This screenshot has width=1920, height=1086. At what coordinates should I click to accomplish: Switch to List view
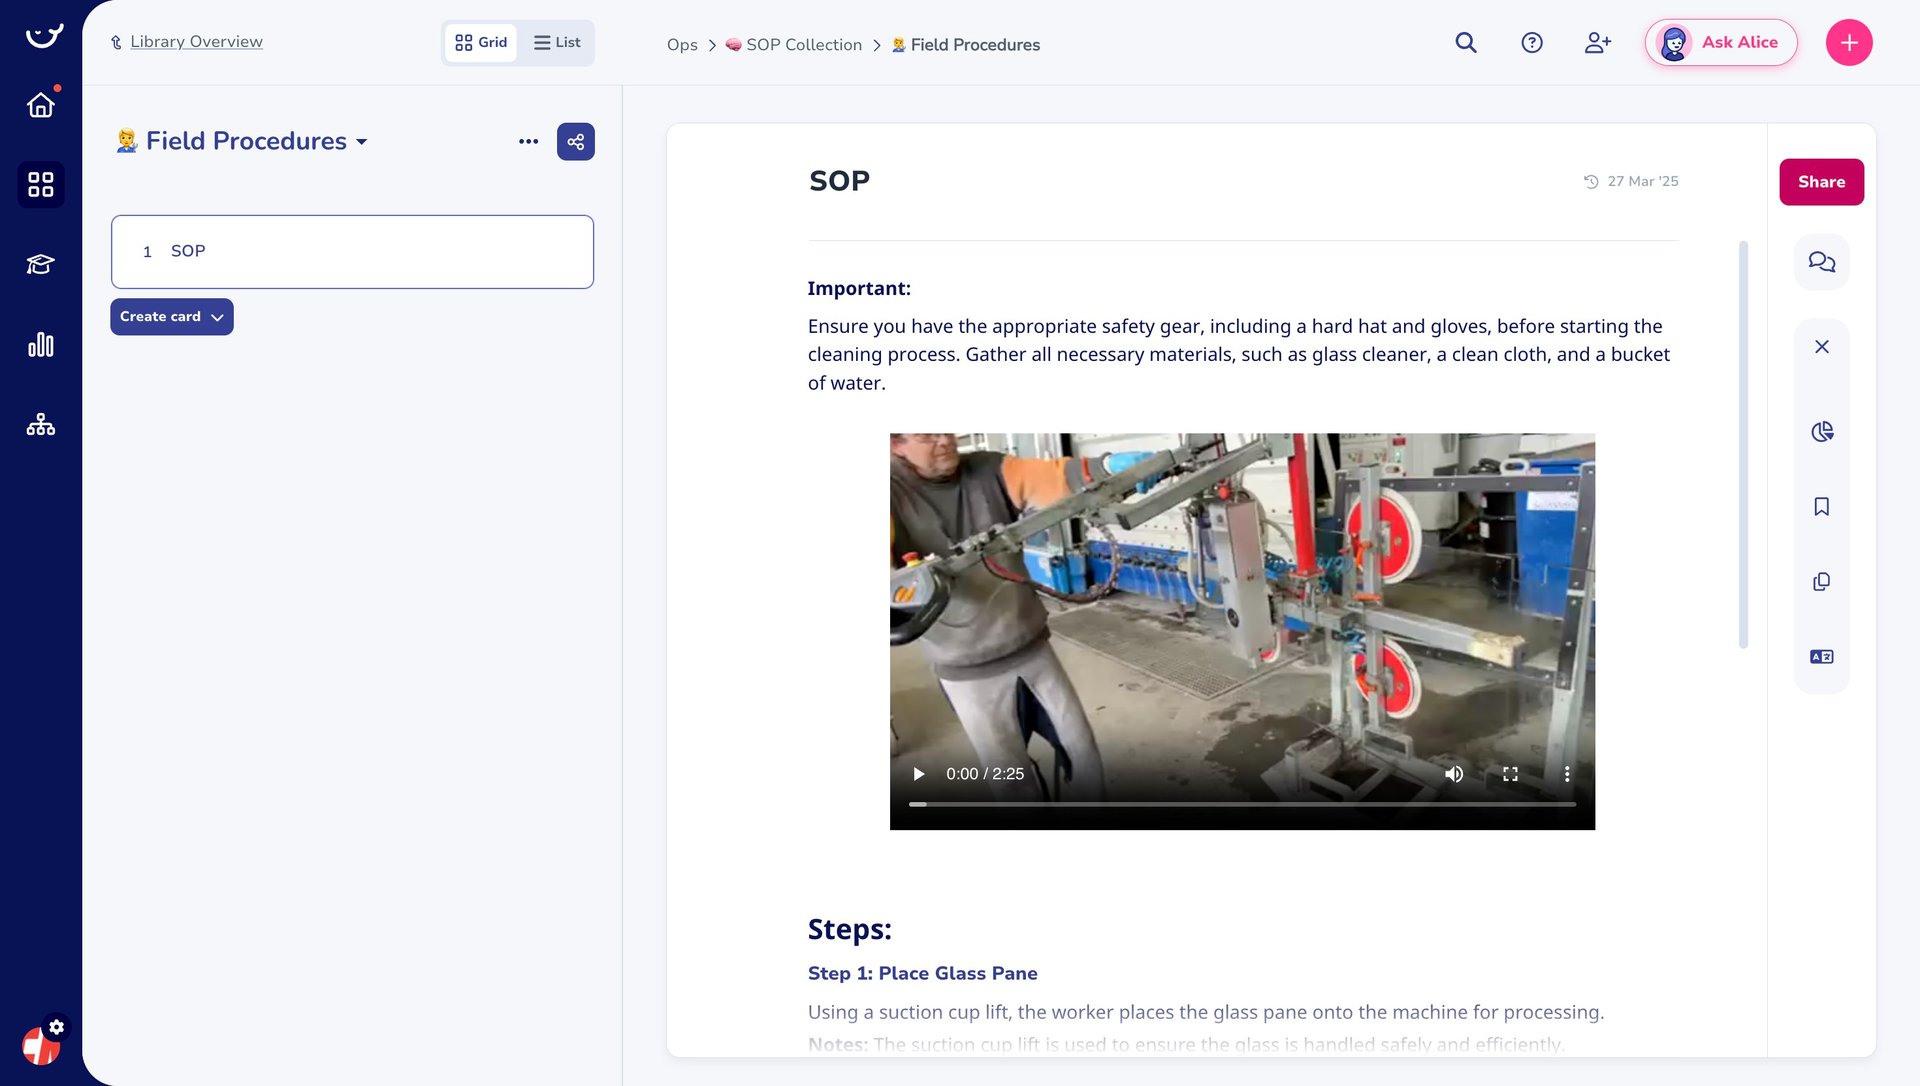pos(557,43)
